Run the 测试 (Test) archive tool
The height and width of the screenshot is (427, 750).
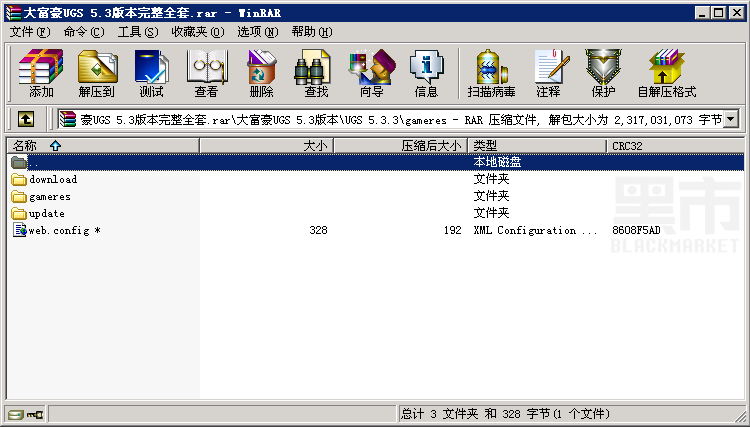(x=152, y=73)
